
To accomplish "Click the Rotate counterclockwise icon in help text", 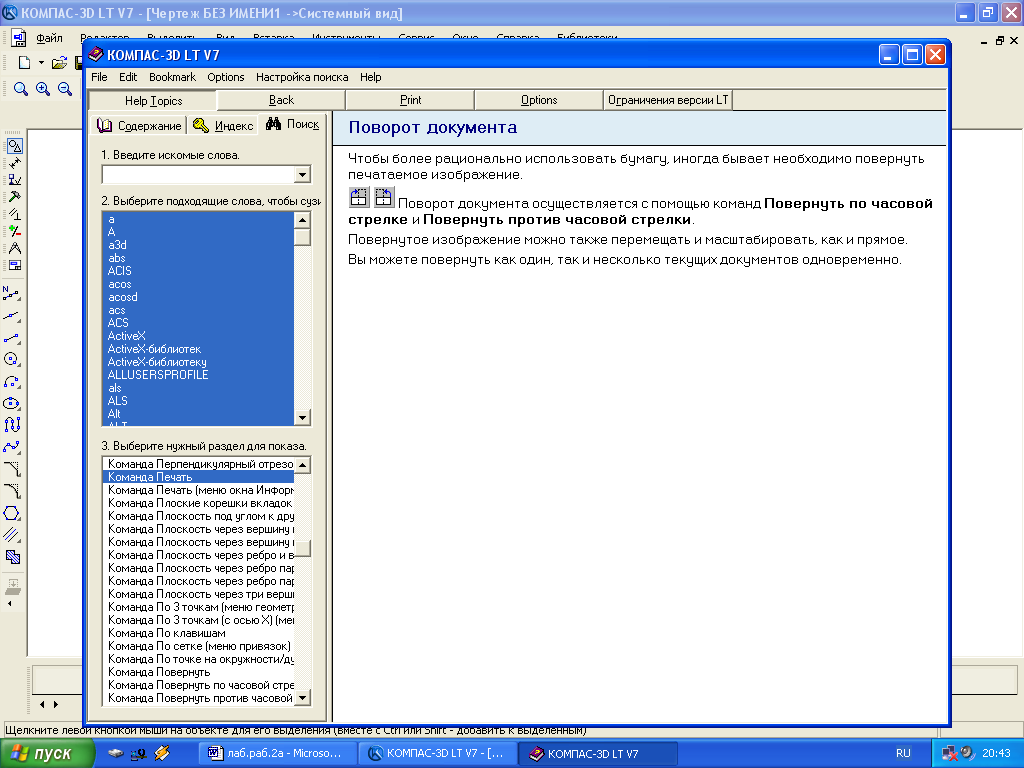I will point(383,197).
